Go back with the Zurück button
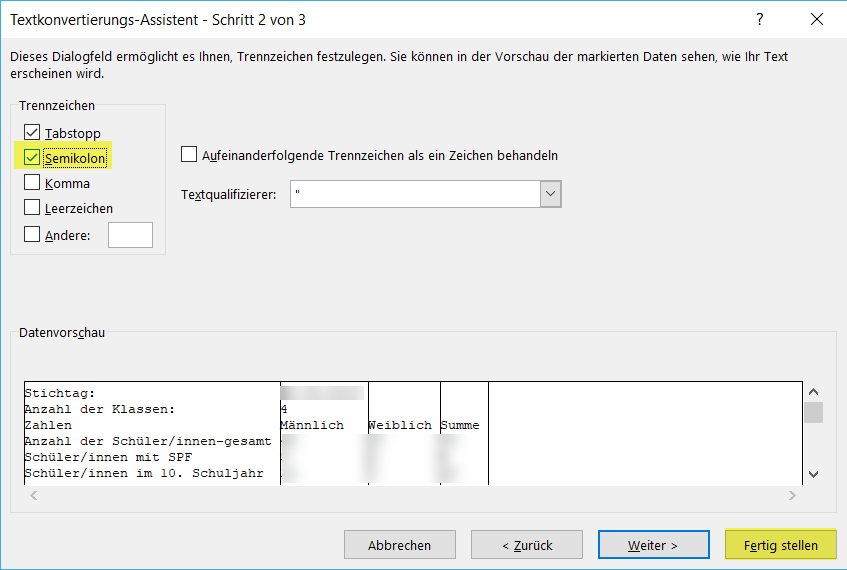Image resolution: width=847 pixels, height=570 pixels. 526,545
